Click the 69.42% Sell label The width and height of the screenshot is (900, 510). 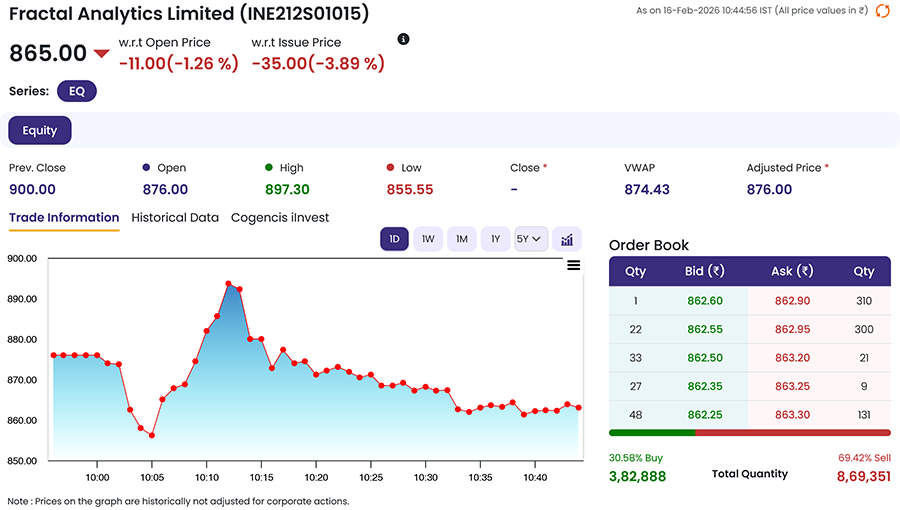(x=864, y=458)
